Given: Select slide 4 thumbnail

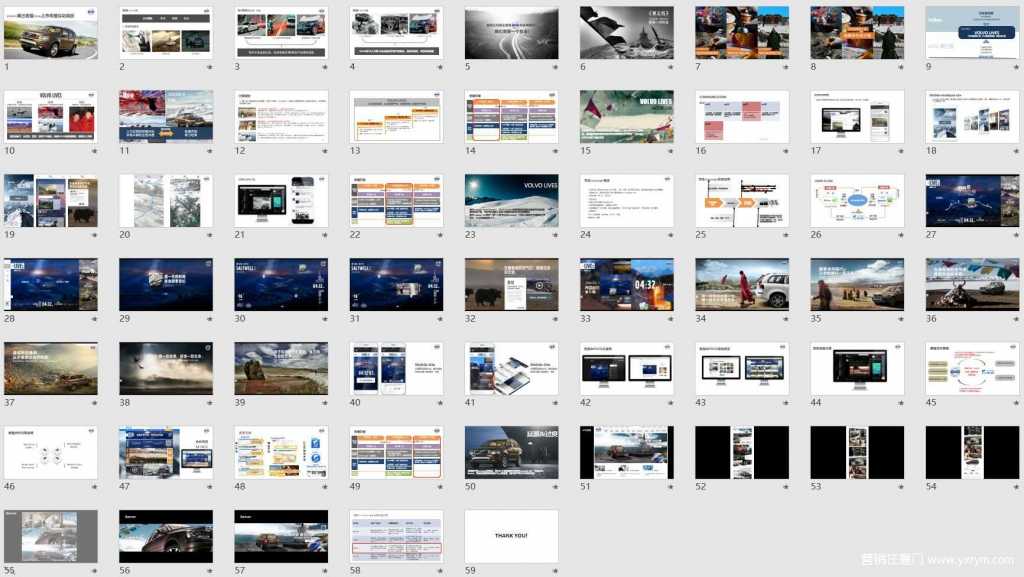Looking at the screenshot, I should click(x=396, y=33).
